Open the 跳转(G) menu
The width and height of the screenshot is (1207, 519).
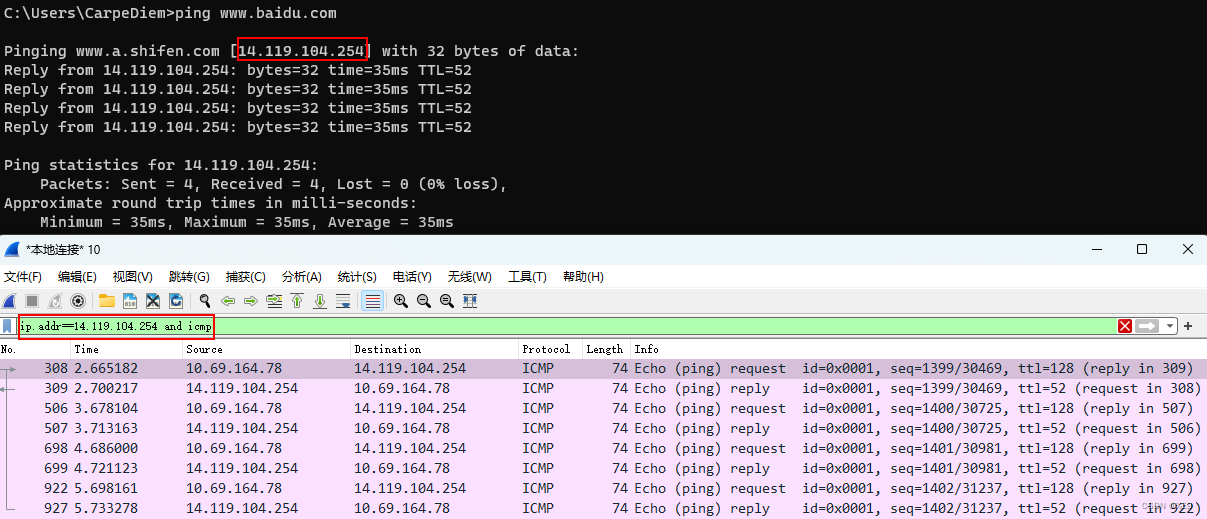(x=189, y=277)
